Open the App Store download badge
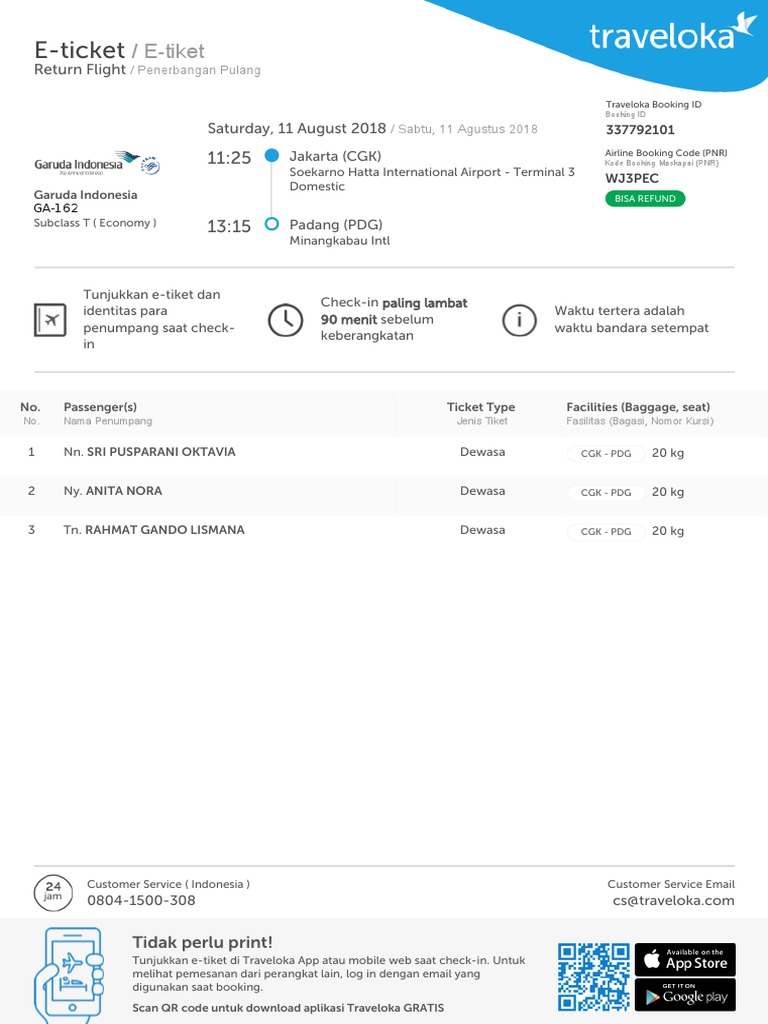This screenshot has height=1024, width=768. point(685,960)
